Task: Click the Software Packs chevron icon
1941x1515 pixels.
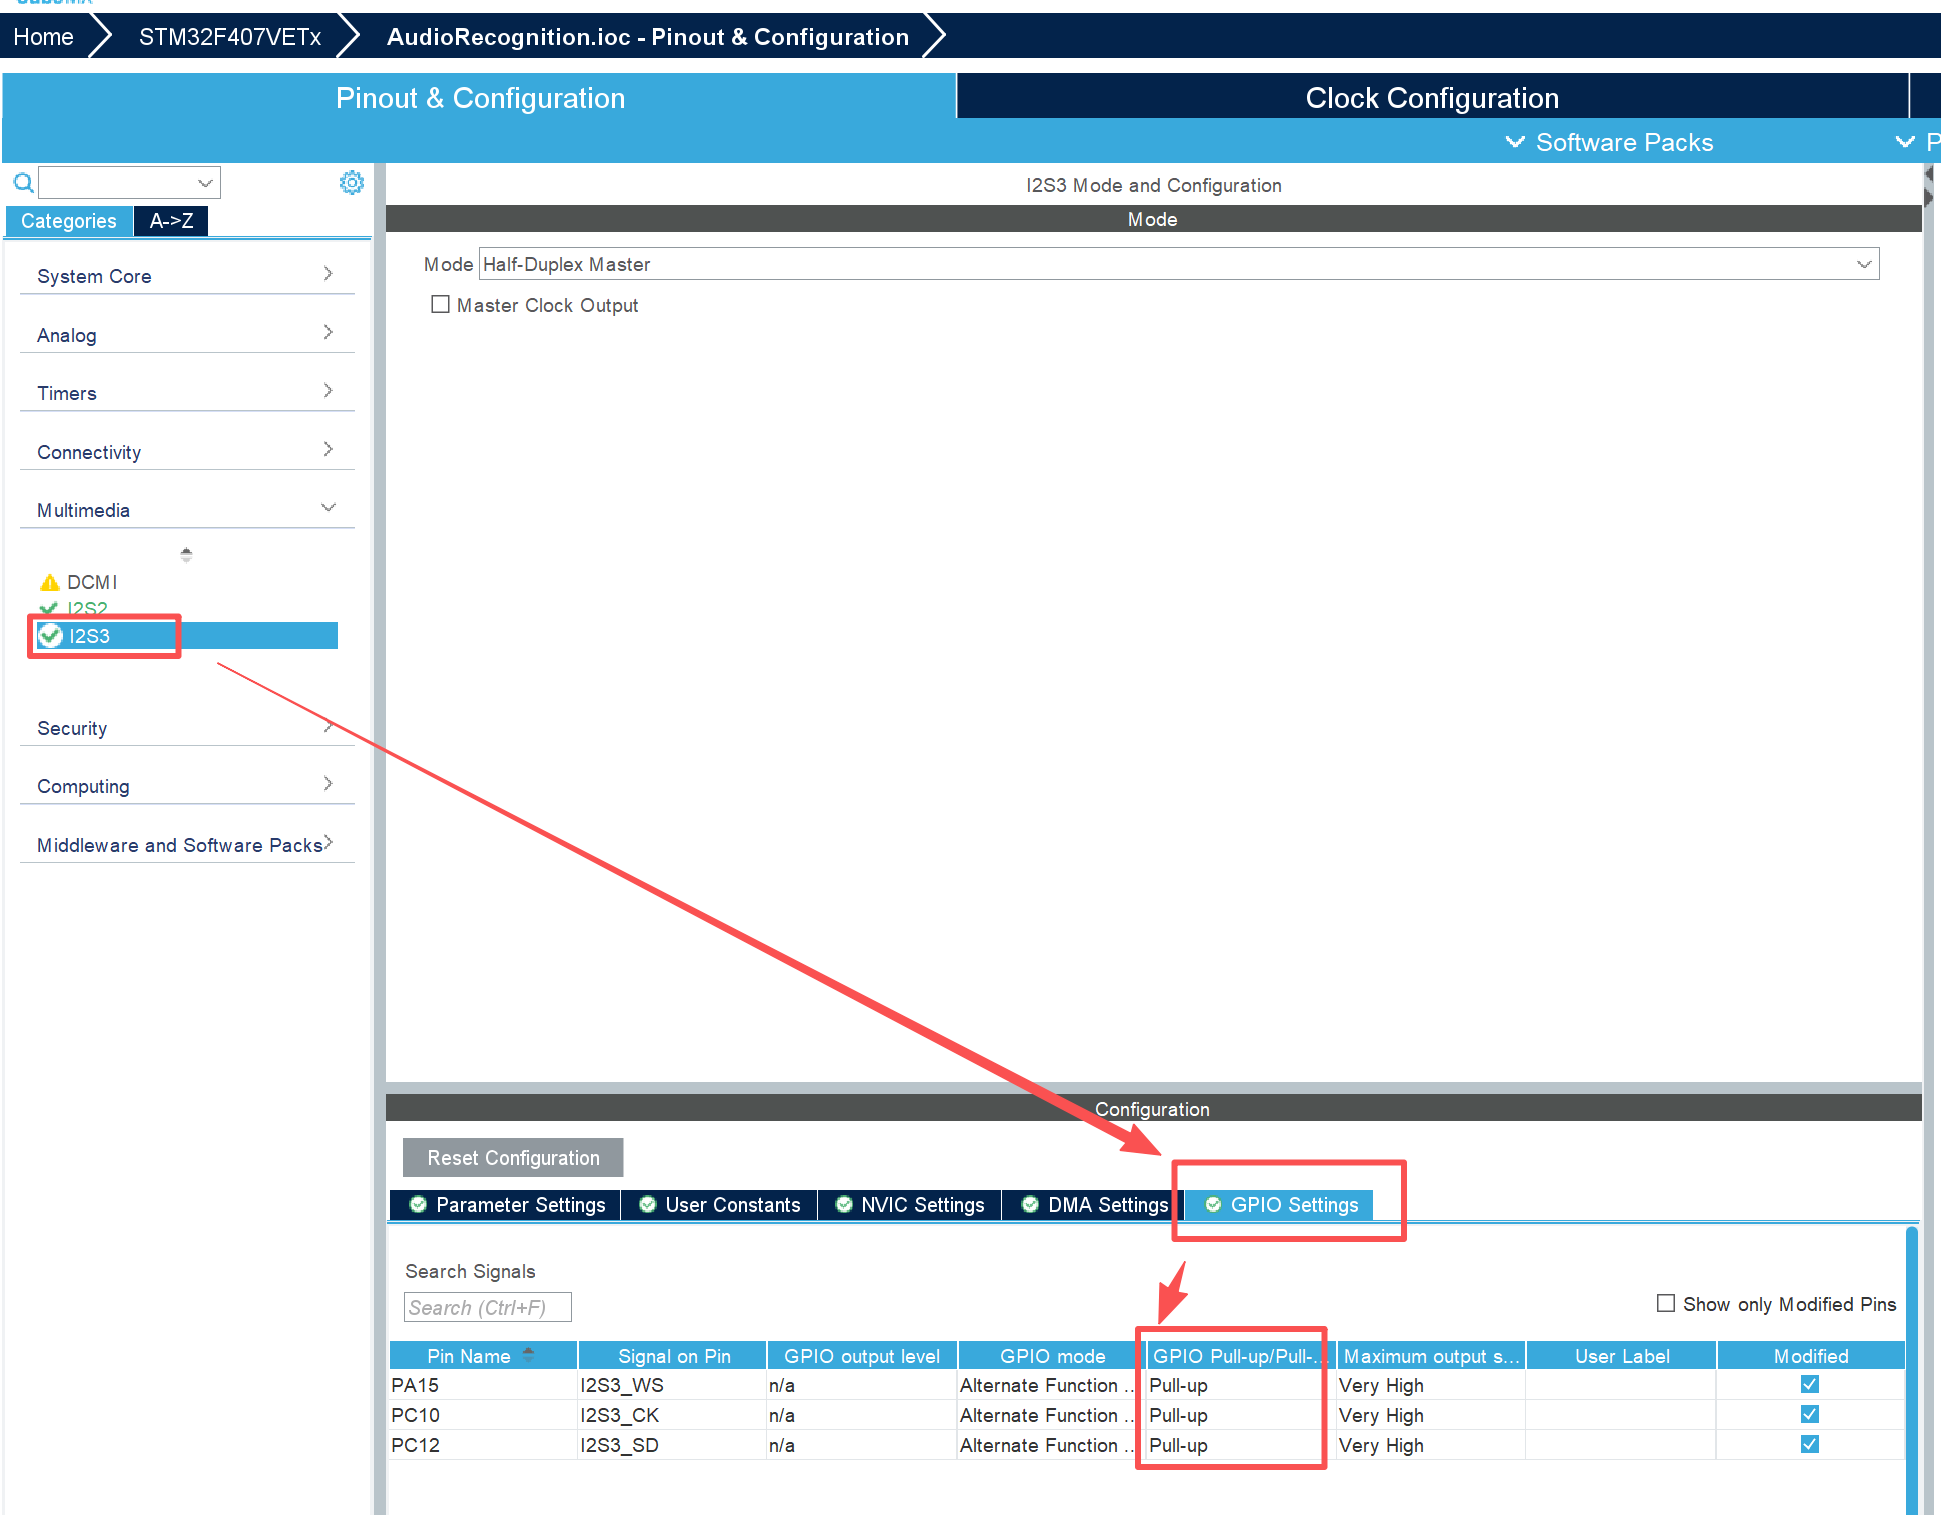Action: coord(1515,142)
